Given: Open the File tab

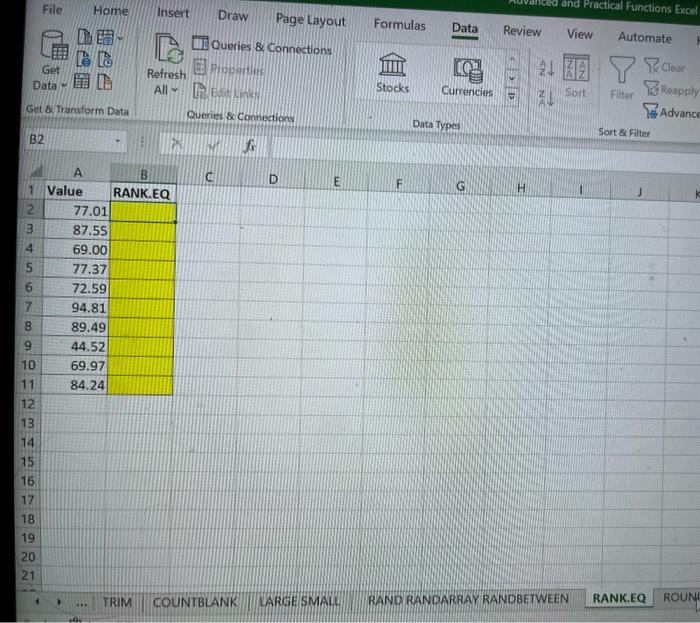Looking at the screenshot, I should (53, 9).
